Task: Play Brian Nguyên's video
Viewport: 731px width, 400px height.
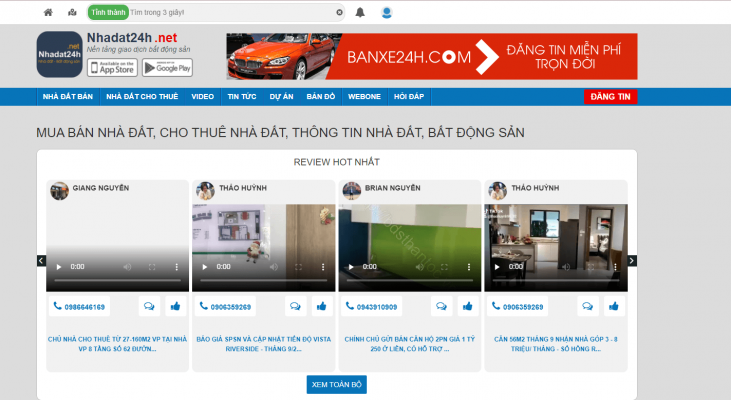Action: pos(351,267)
